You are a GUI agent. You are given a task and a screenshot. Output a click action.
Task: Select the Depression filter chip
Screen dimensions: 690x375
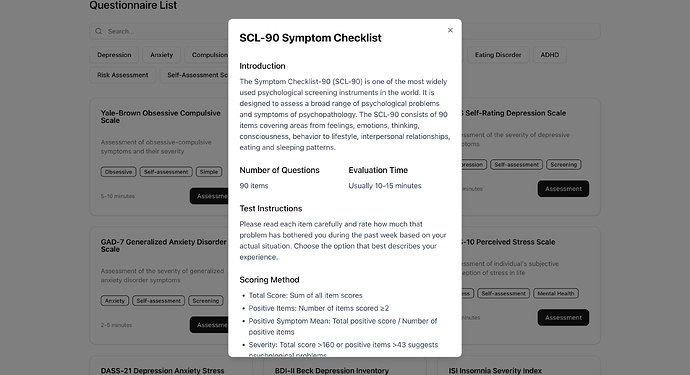coord(114,55)
